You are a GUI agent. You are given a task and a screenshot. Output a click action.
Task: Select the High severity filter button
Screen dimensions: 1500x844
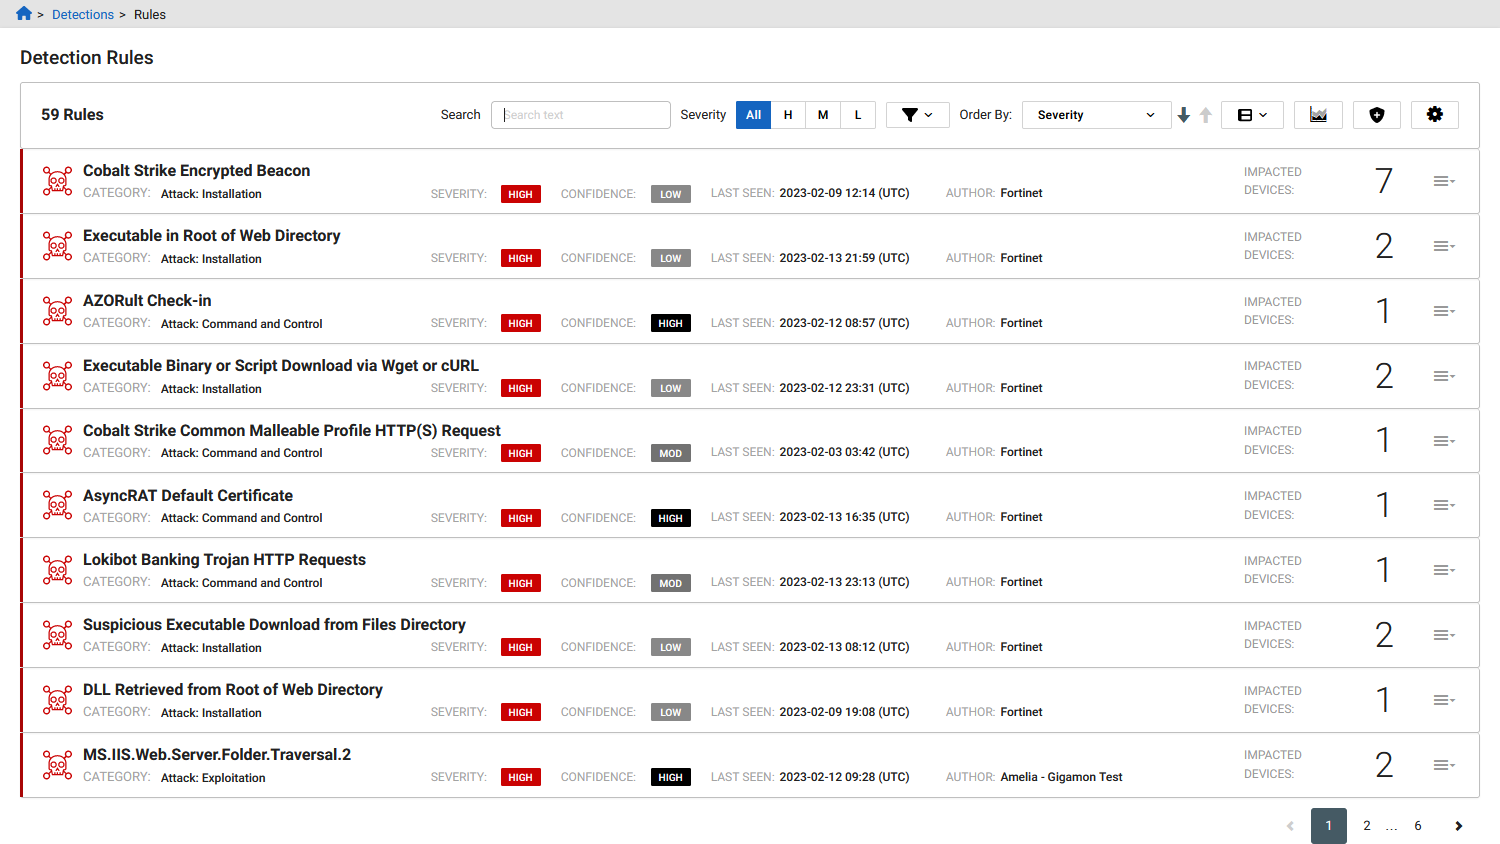[x=788, y=114]
